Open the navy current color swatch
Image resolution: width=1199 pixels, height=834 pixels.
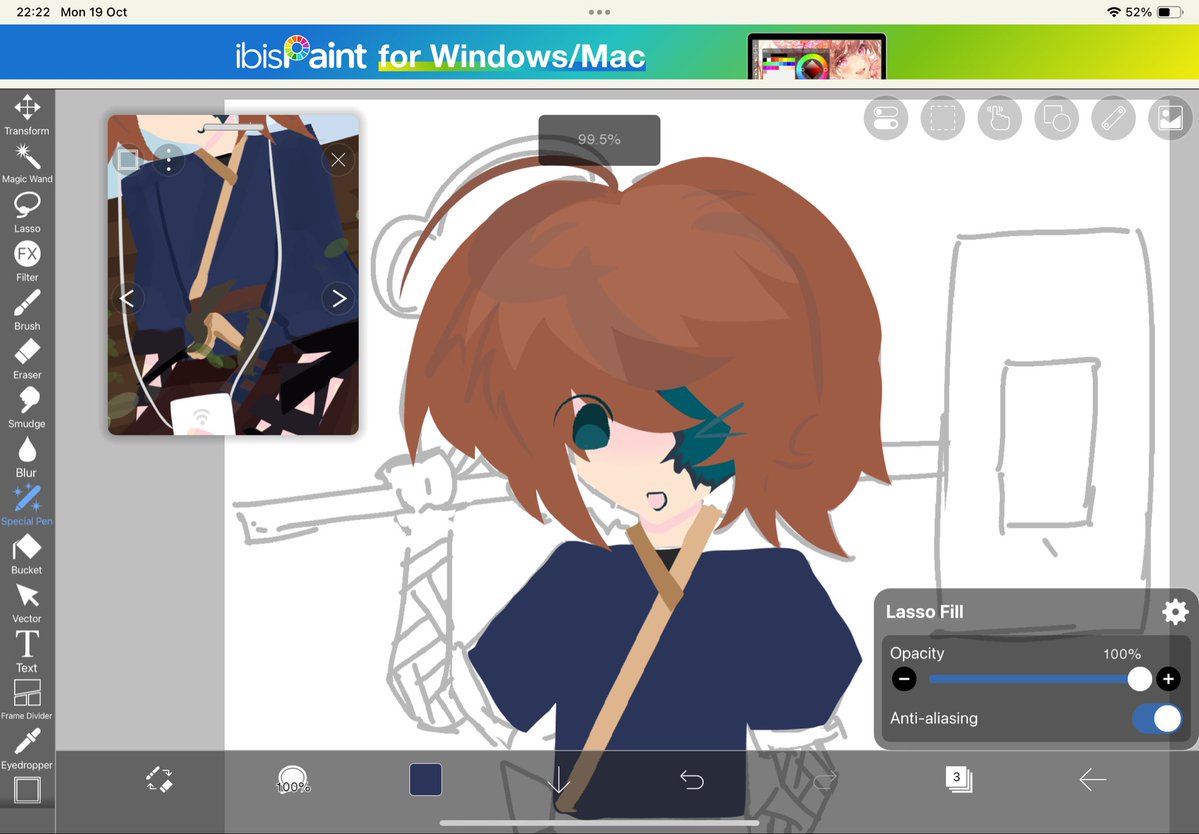pos(425,780)
